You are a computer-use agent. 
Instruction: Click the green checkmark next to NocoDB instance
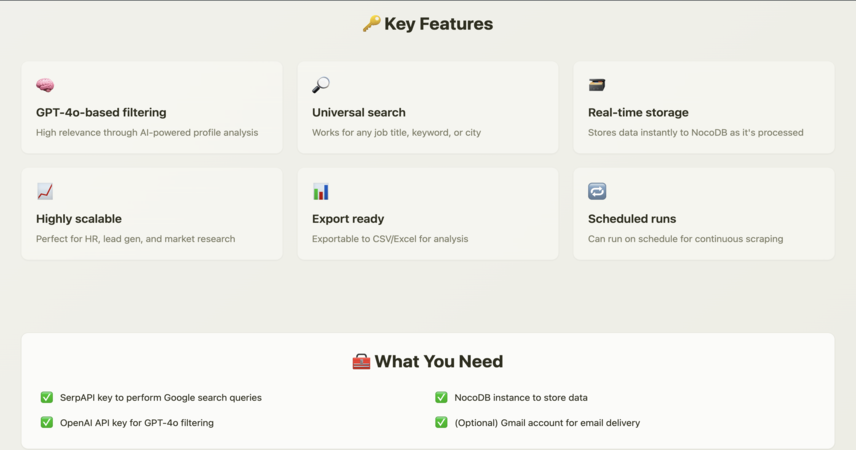(x=441, y=397)
